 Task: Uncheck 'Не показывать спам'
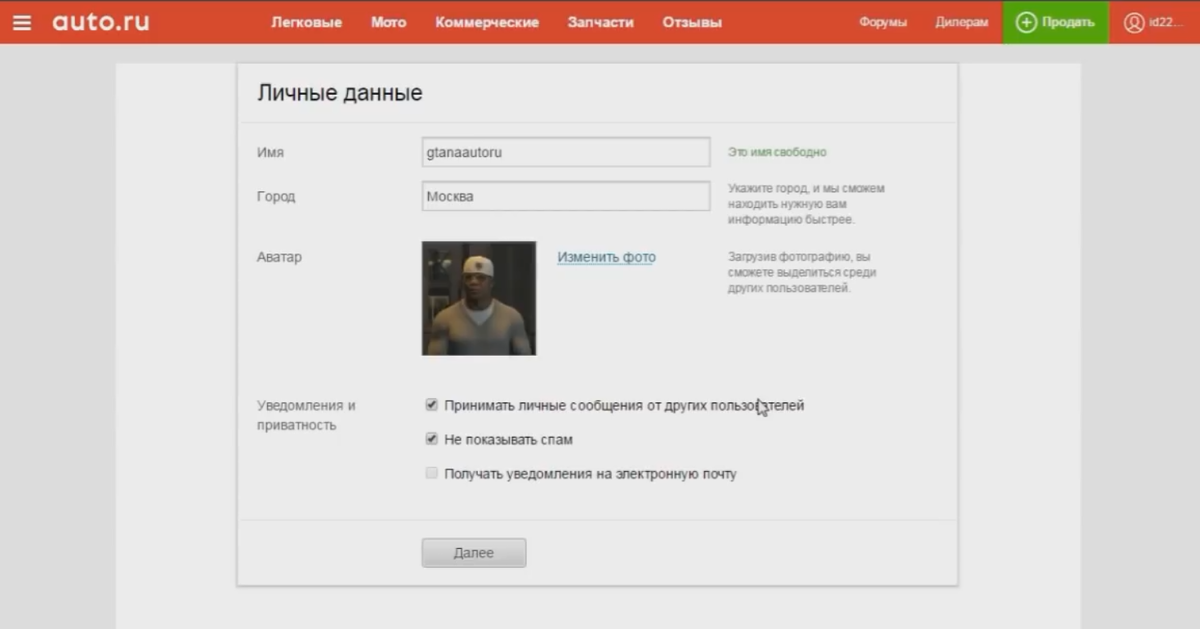pos(431,438)
